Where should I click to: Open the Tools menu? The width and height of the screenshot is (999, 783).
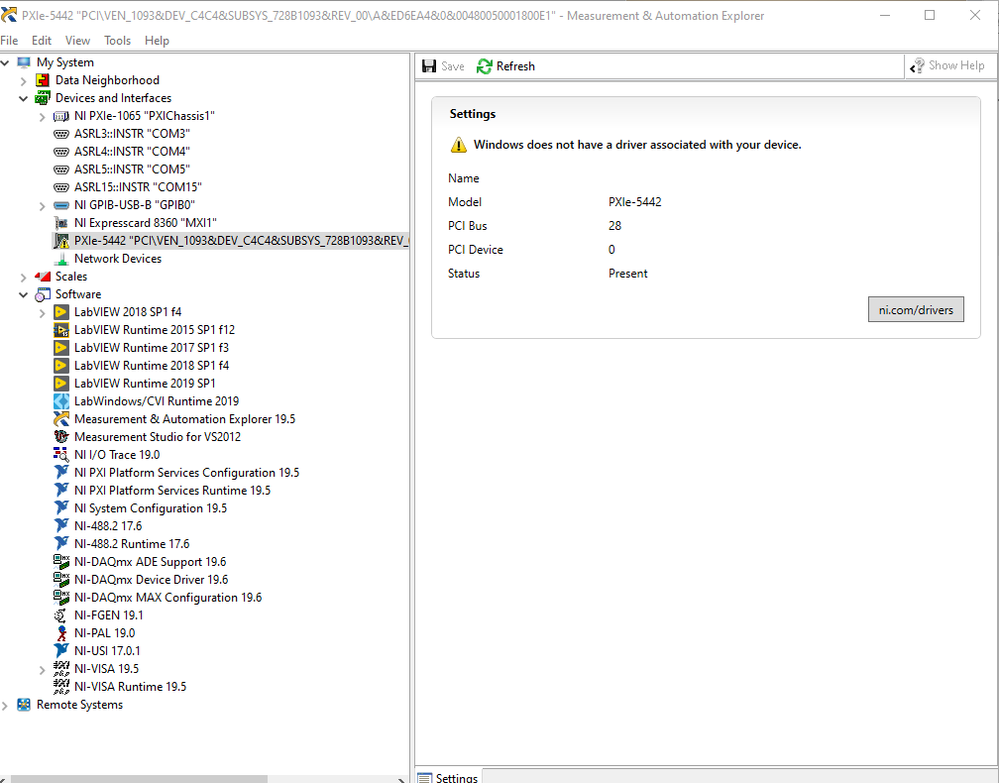pos(117,41)
